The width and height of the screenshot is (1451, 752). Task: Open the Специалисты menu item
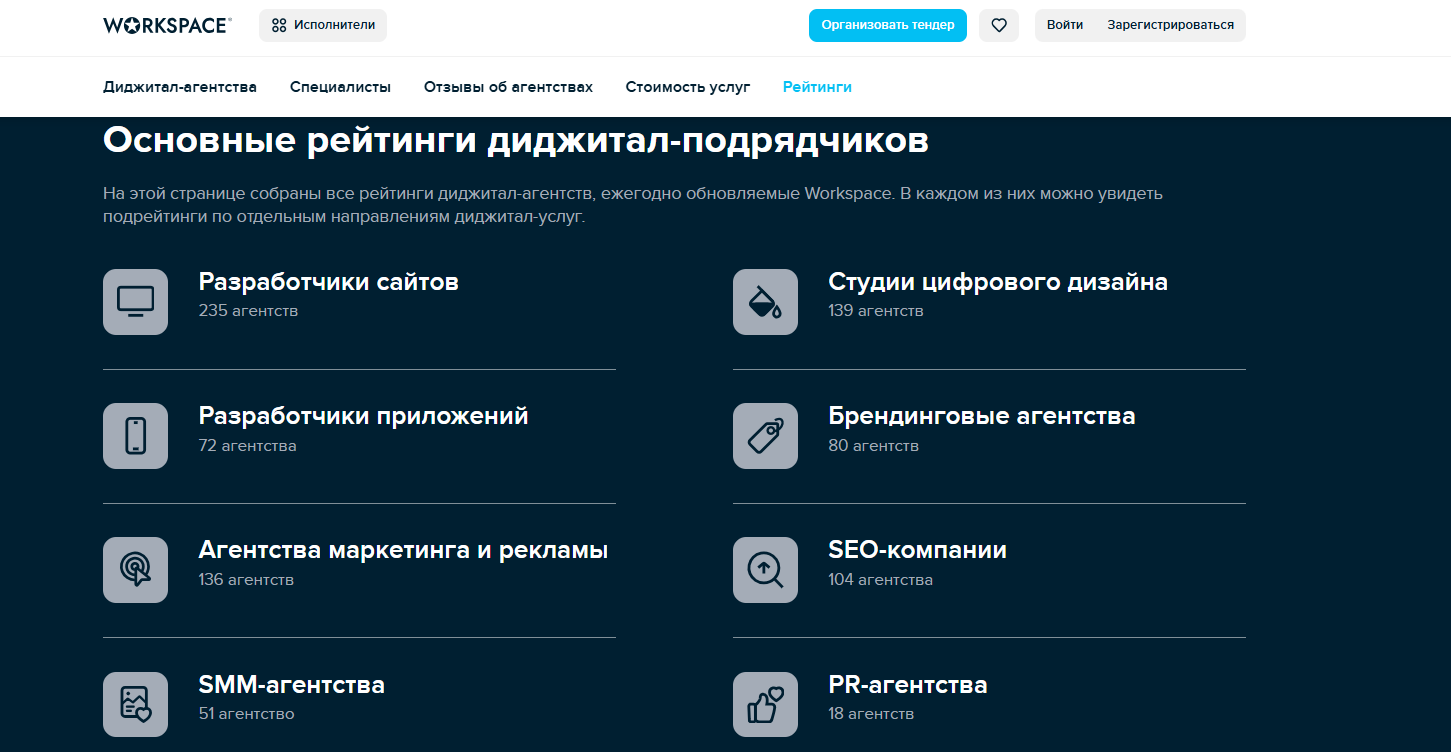(x=340, y=87)
